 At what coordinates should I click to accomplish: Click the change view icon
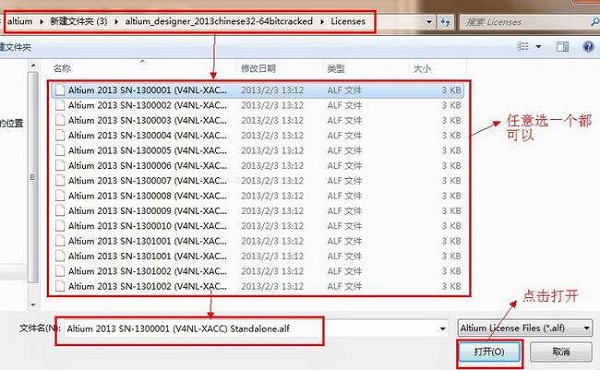click(523, 47)
